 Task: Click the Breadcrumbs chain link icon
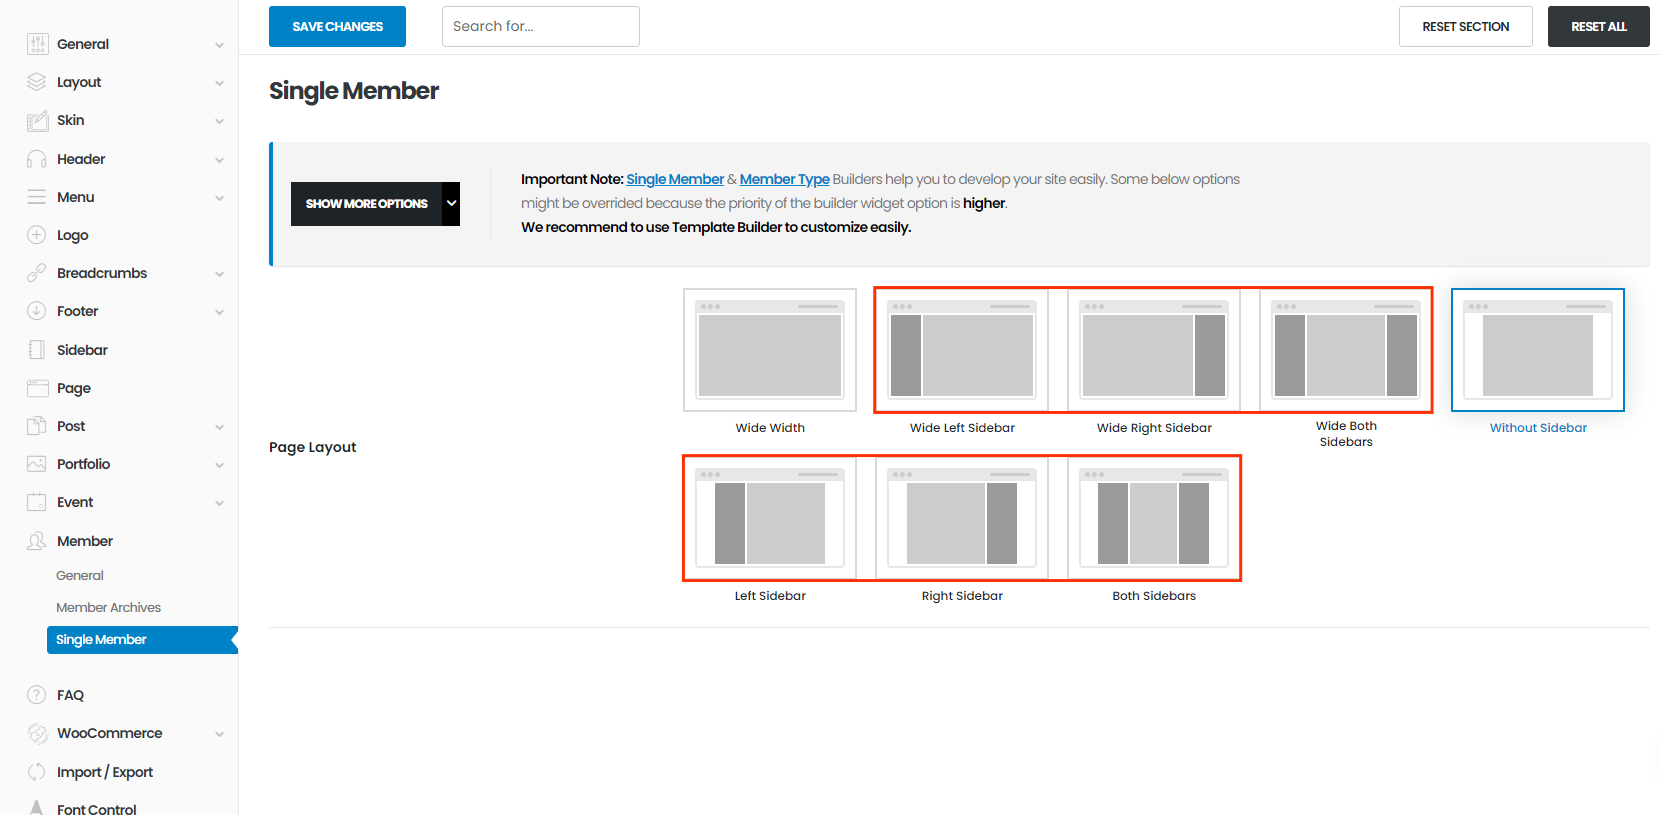(x=37, y=273)
